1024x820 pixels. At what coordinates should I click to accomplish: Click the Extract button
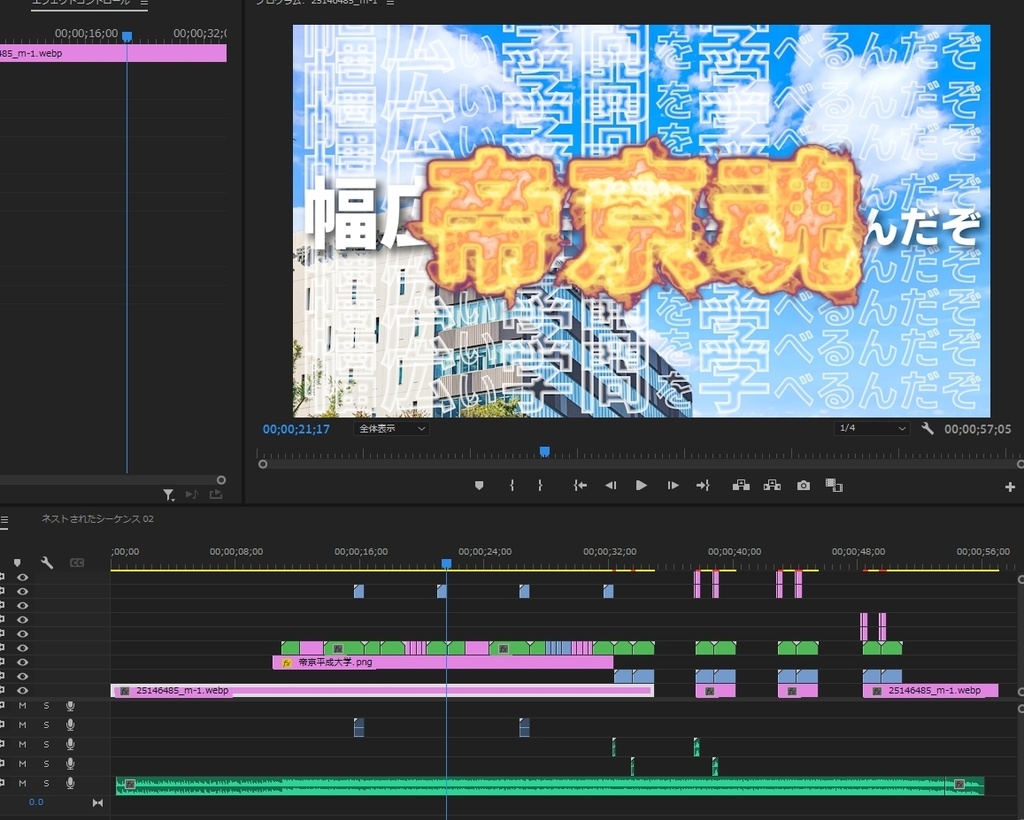click(772, 485)
